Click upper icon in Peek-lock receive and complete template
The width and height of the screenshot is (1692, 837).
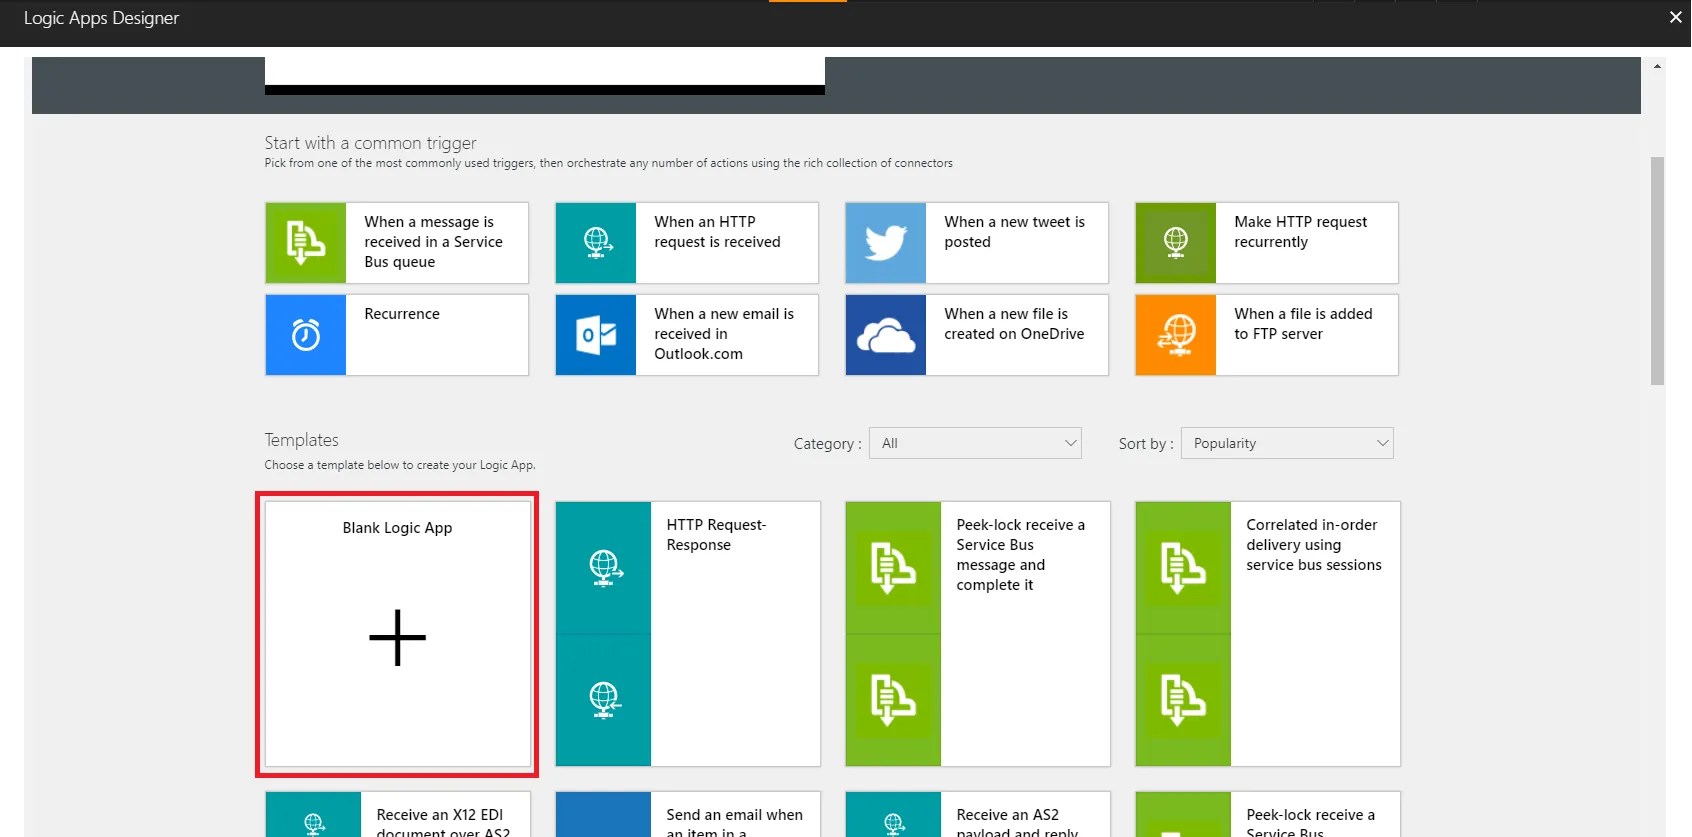click(894, 568)
